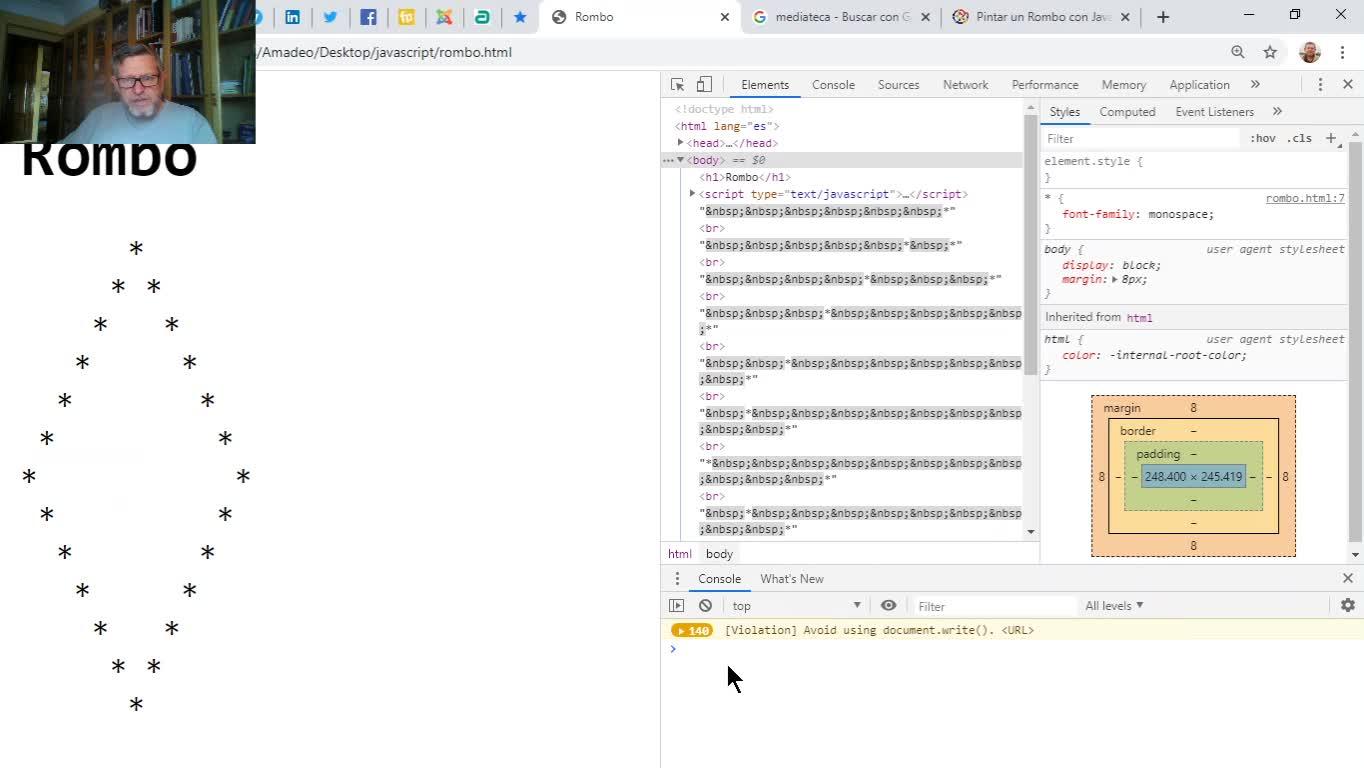
Task: Activate the inspect element picker icon
Action: (x=677, y=85)
